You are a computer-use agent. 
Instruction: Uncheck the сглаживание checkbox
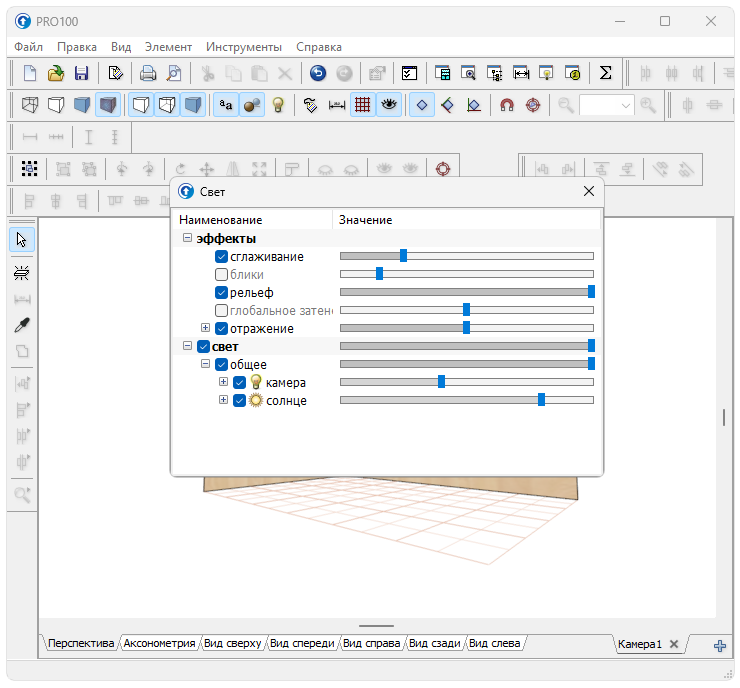click(x=221, y=257)
